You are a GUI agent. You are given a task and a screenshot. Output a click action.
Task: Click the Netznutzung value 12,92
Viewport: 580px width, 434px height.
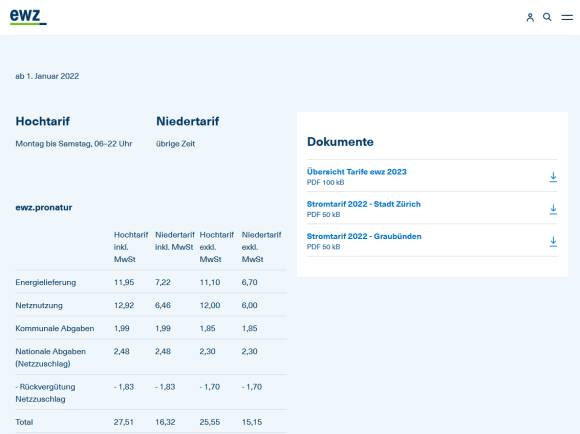point(124,305)
